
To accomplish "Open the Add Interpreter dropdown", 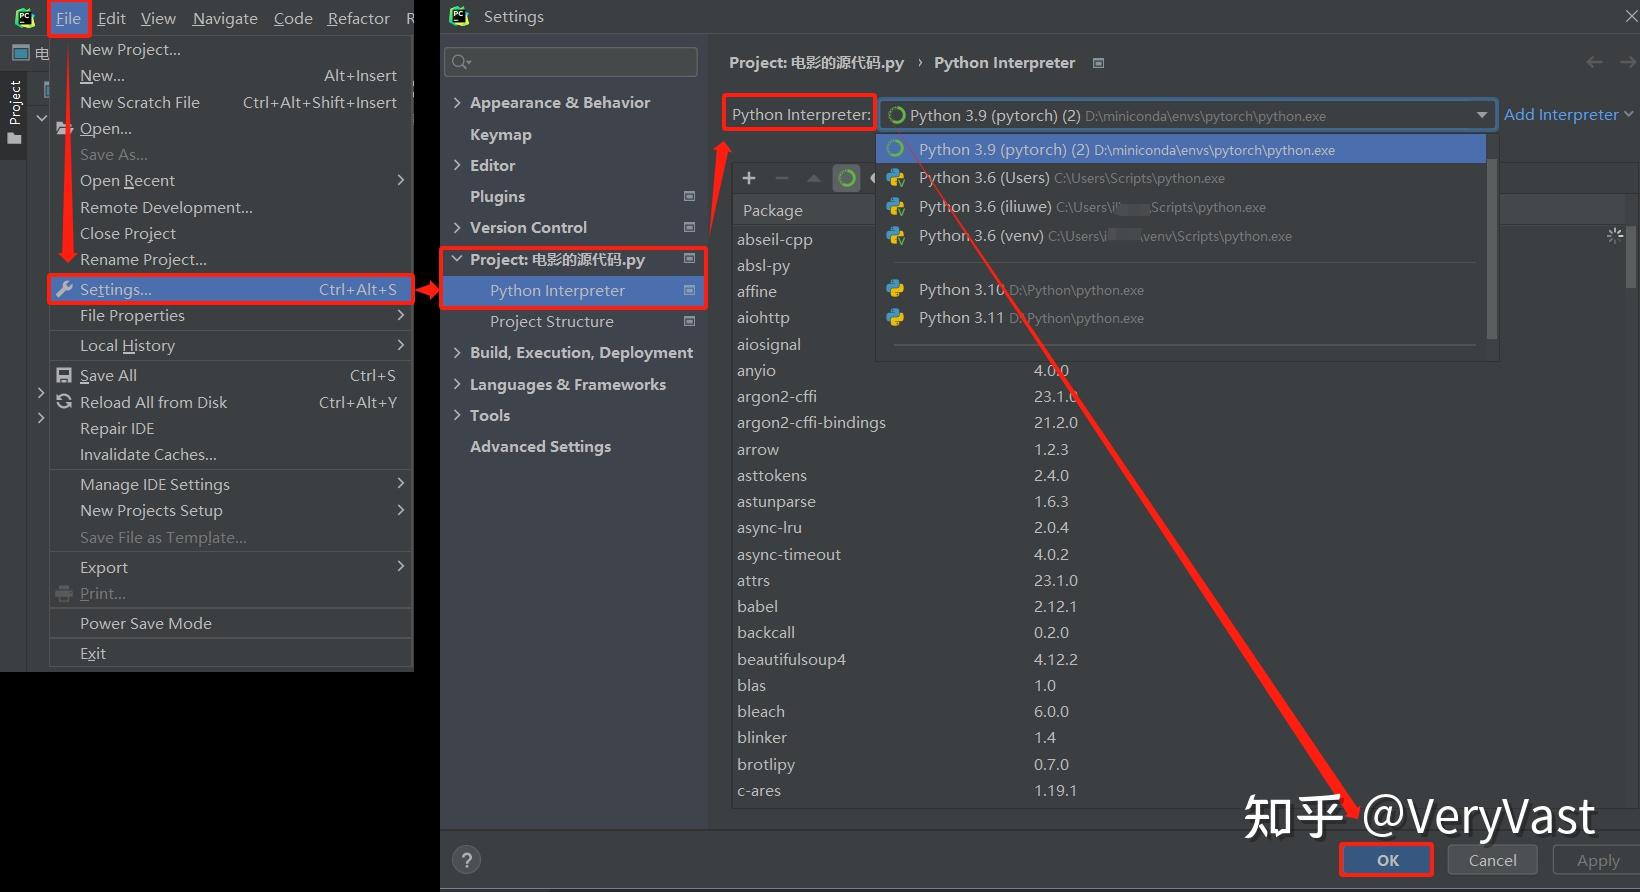I will [1568, 115].
